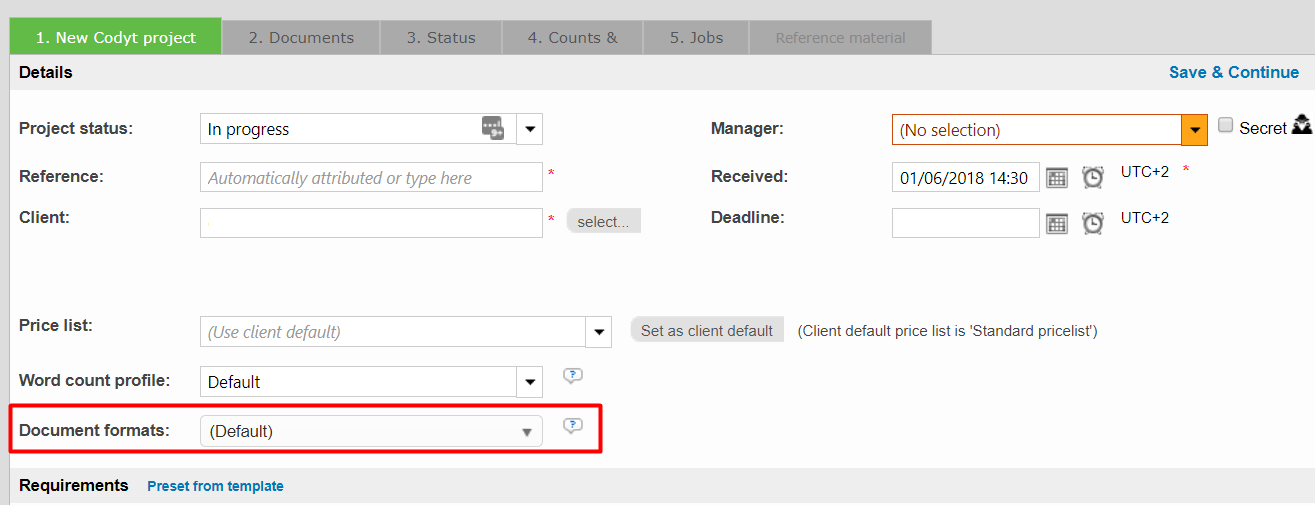
Task: Switch to the 2. Documents tab
Action: coord(301,38)
